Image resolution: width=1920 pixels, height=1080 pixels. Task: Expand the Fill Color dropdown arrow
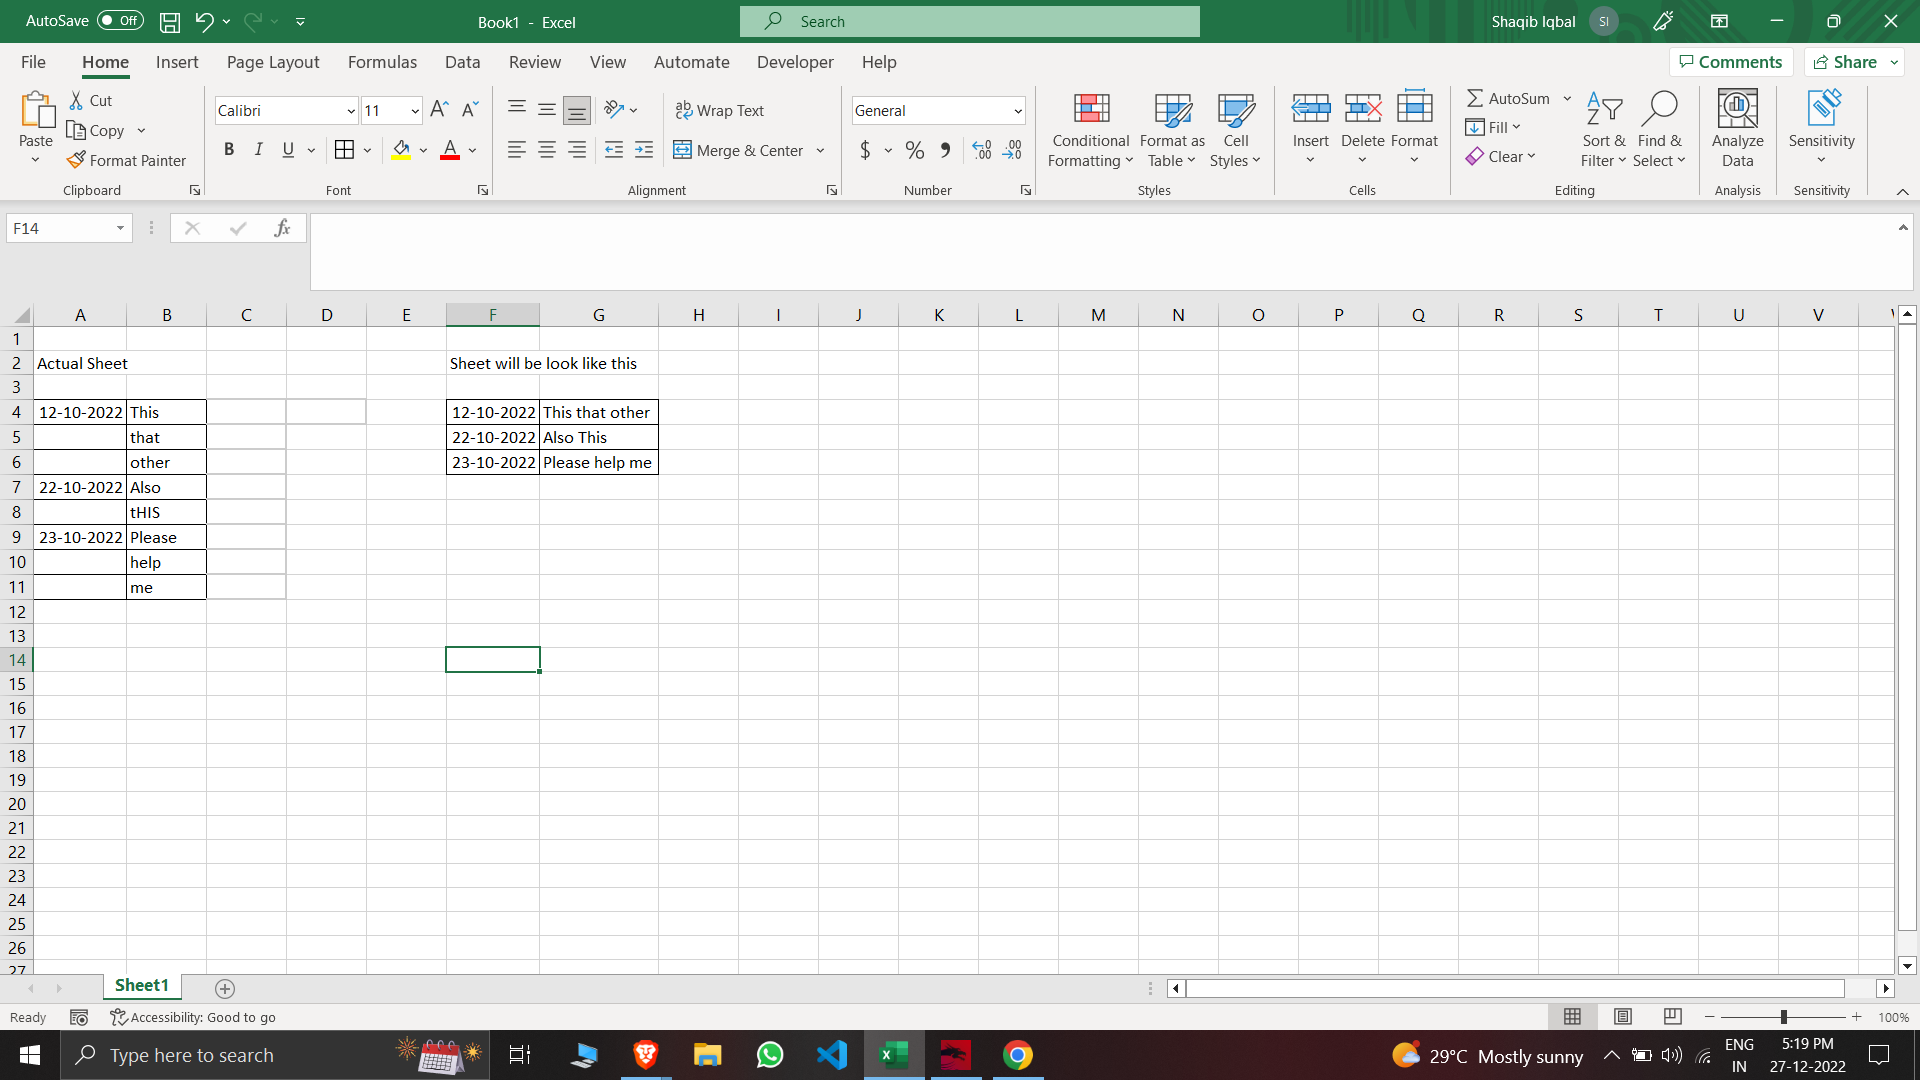pos(423,150)
